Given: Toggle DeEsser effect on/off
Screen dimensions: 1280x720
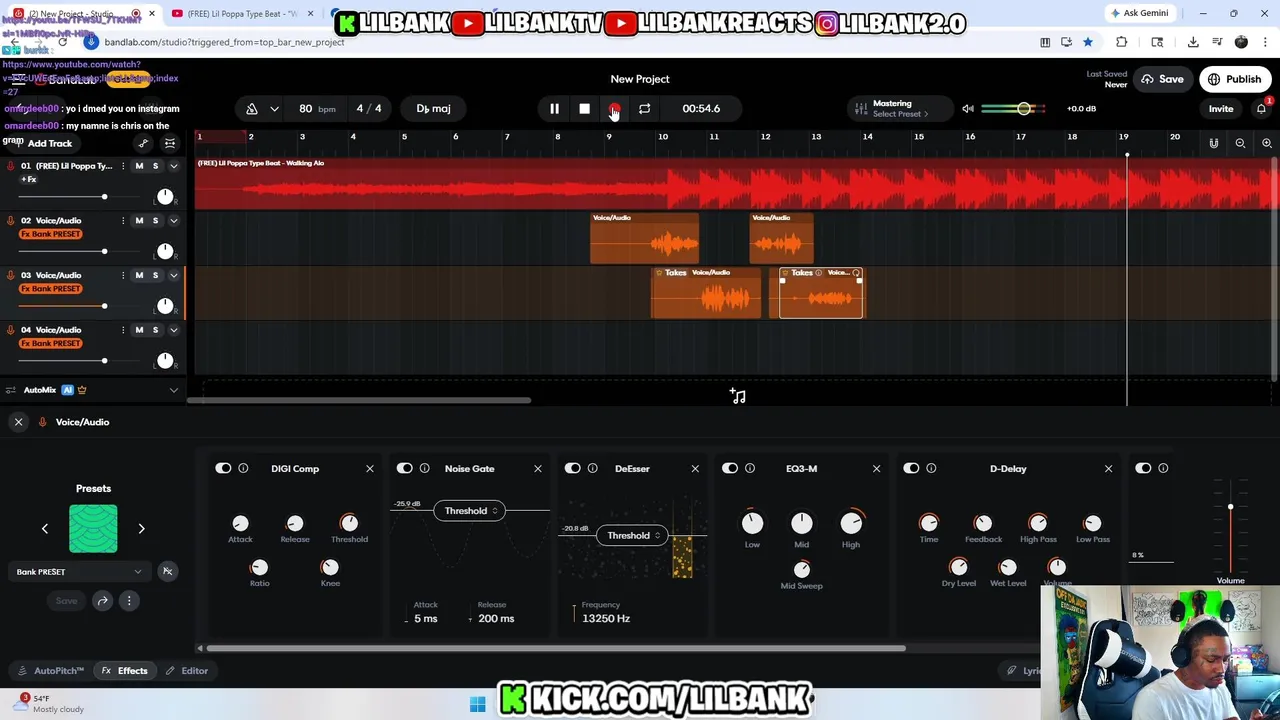Looking at the screenshot, I should pyautogui.click(x=572, y=468).
